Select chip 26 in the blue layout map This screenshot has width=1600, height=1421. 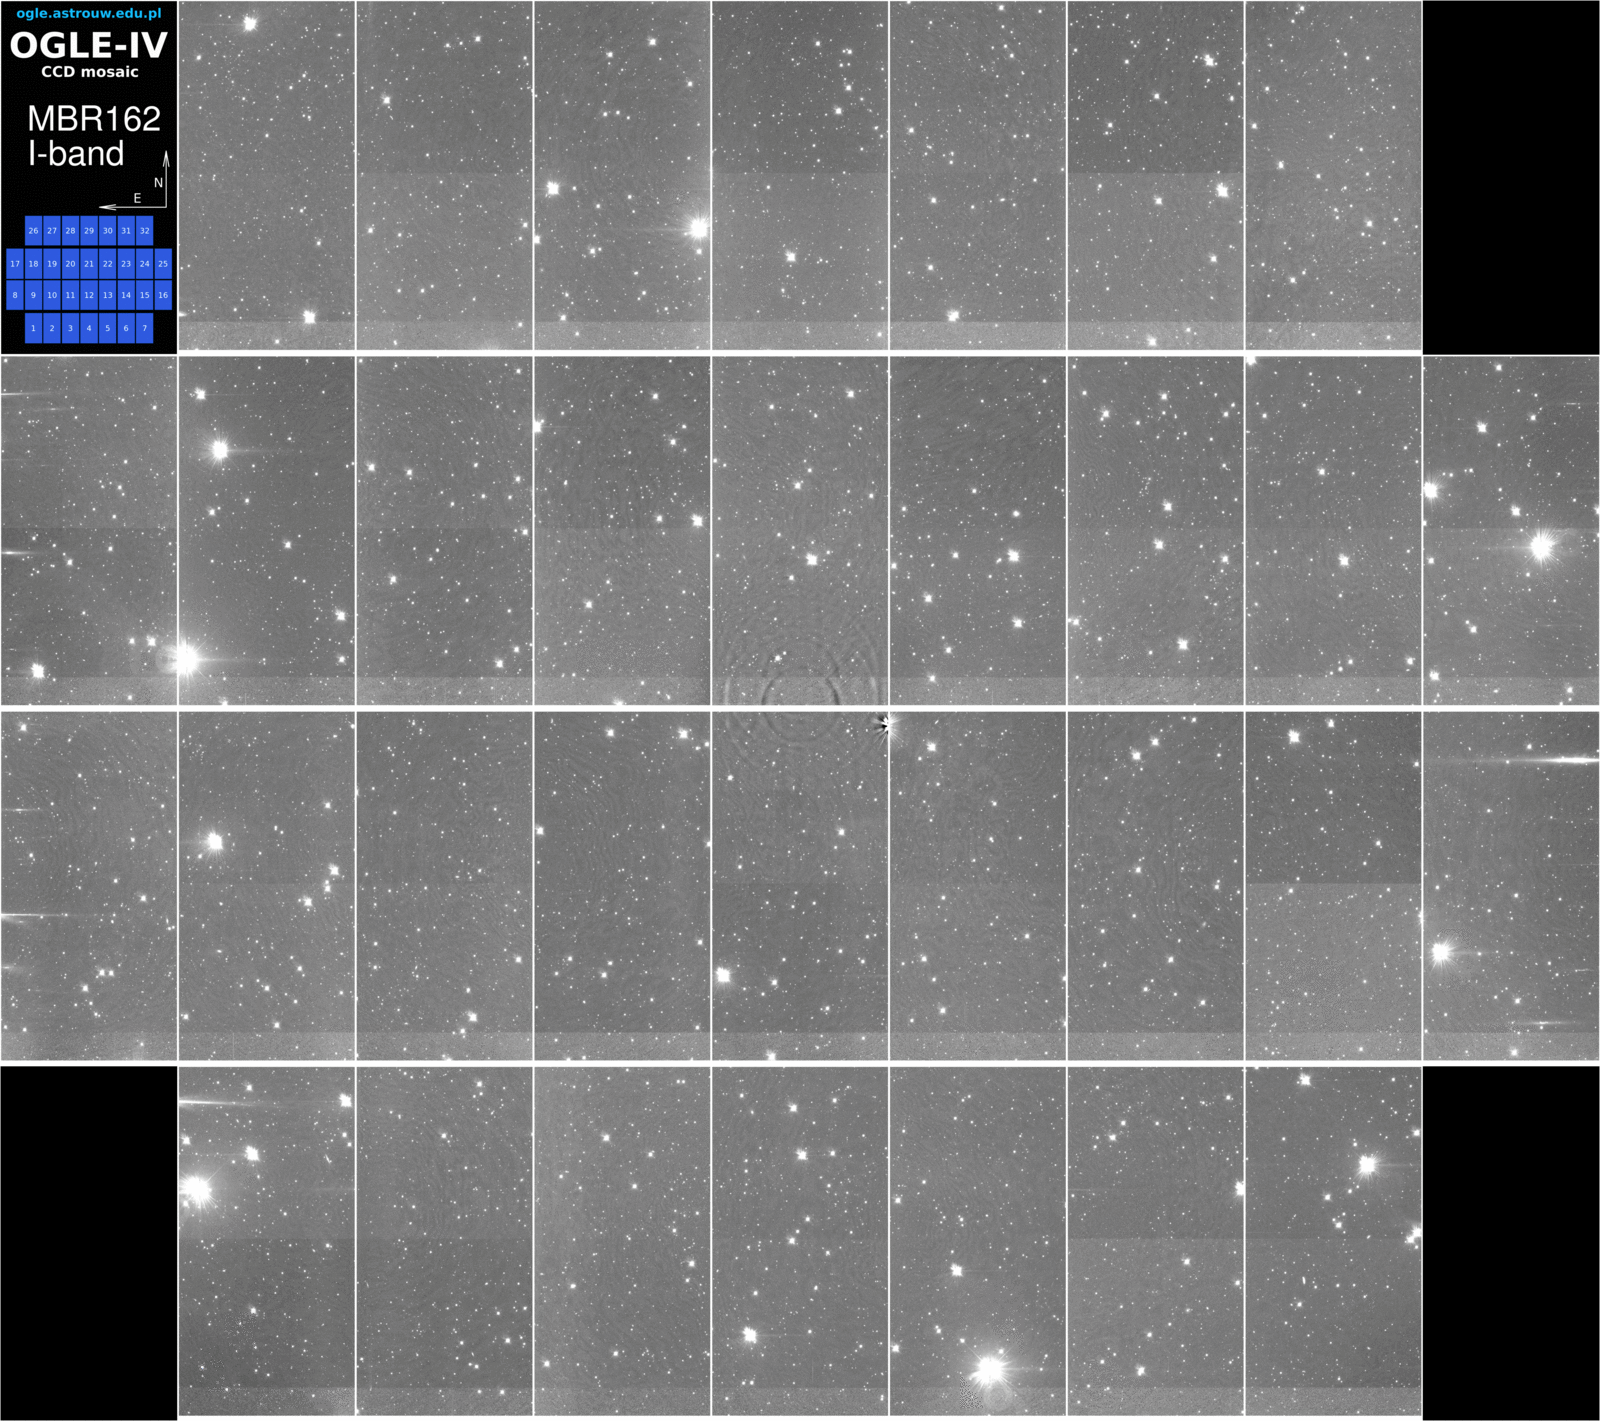pos(33,231)
